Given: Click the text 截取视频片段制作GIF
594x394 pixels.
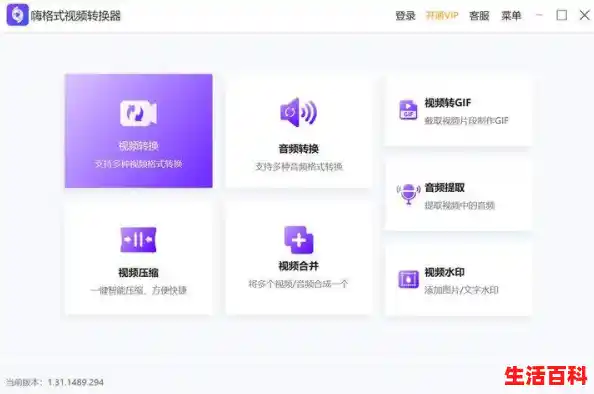Looking at the screenshot, I should point(466,120).
